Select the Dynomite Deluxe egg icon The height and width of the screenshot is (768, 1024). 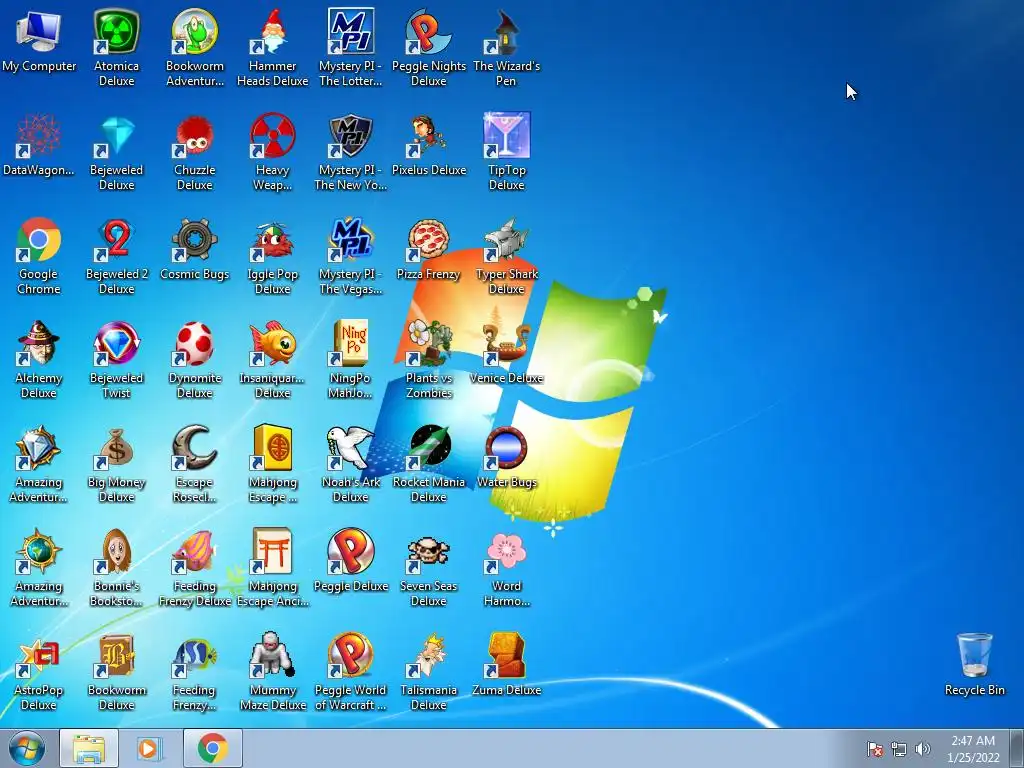(195, 343)
